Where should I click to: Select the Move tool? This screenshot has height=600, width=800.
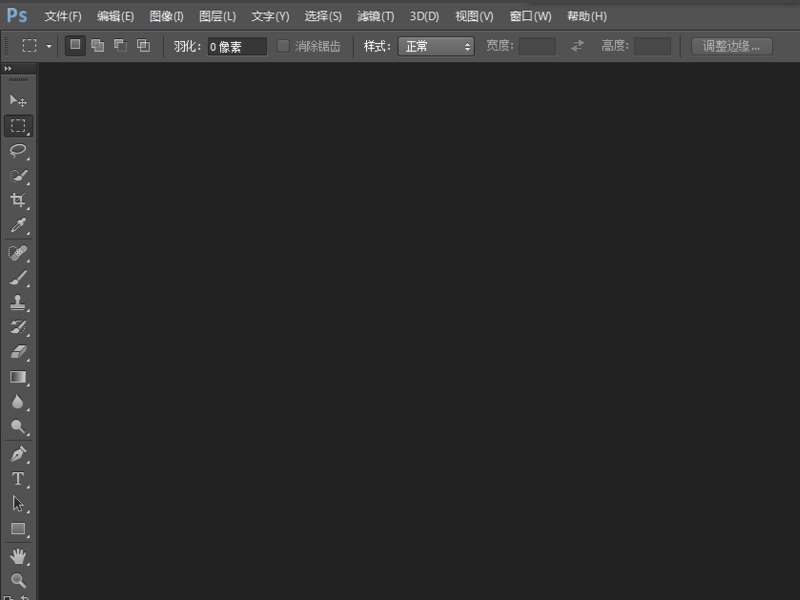tap(17, 100)
